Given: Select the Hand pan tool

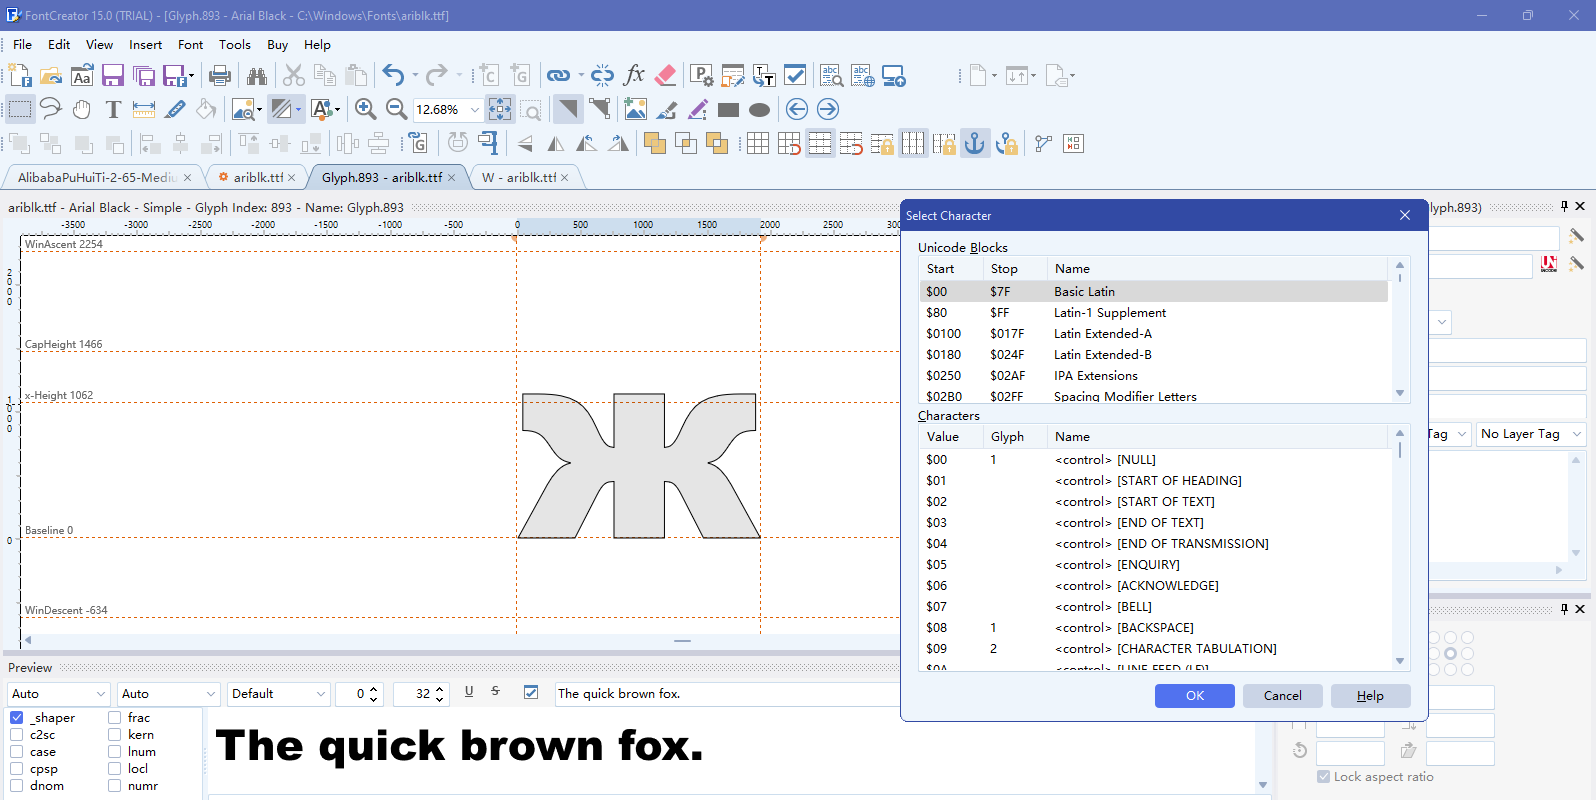Looking at the screenshot, I should pos(82,110).
